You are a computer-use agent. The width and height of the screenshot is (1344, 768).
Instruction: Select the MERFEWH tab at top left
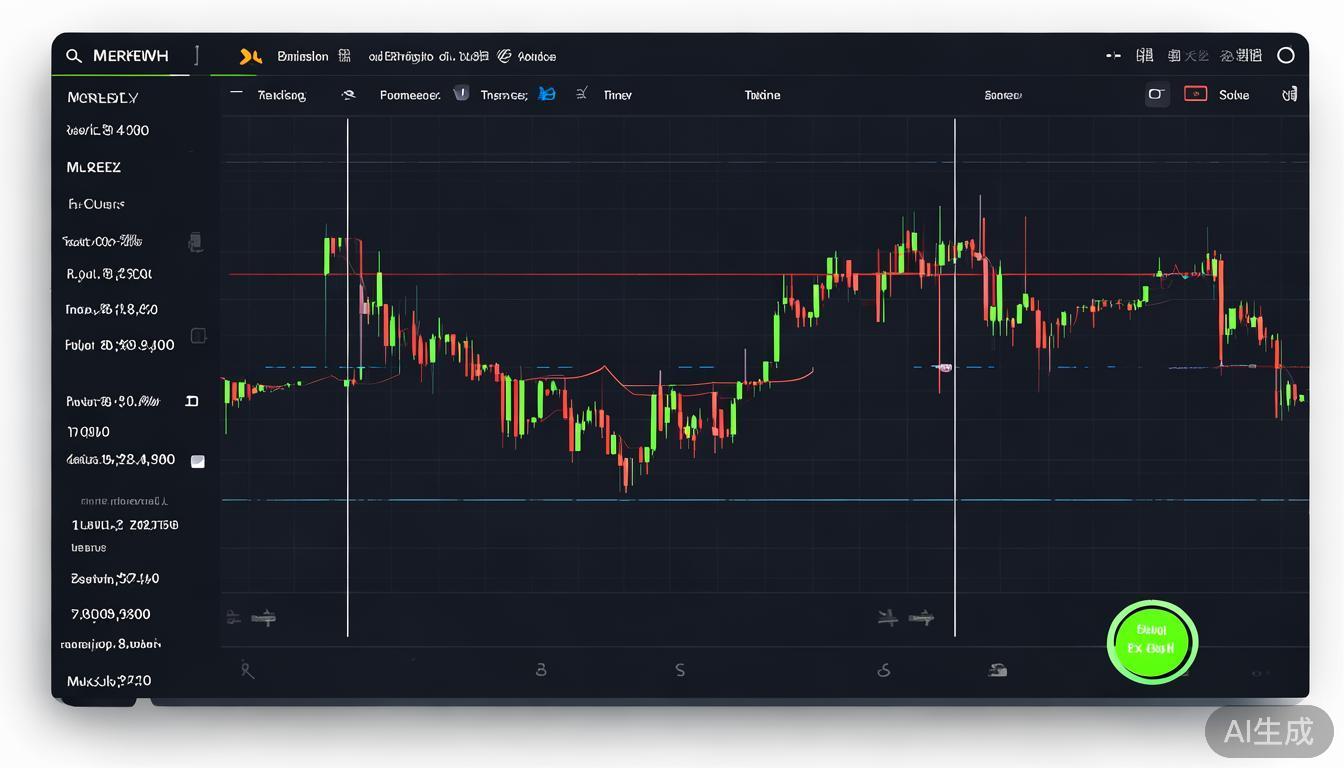pos(130,56)
